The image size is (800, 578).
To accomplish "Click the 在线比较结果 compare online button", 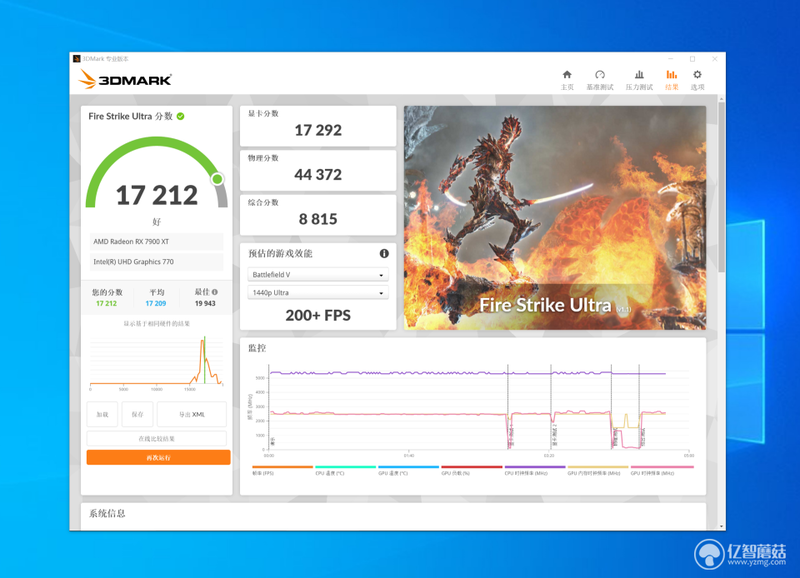I will click(157, 438).
